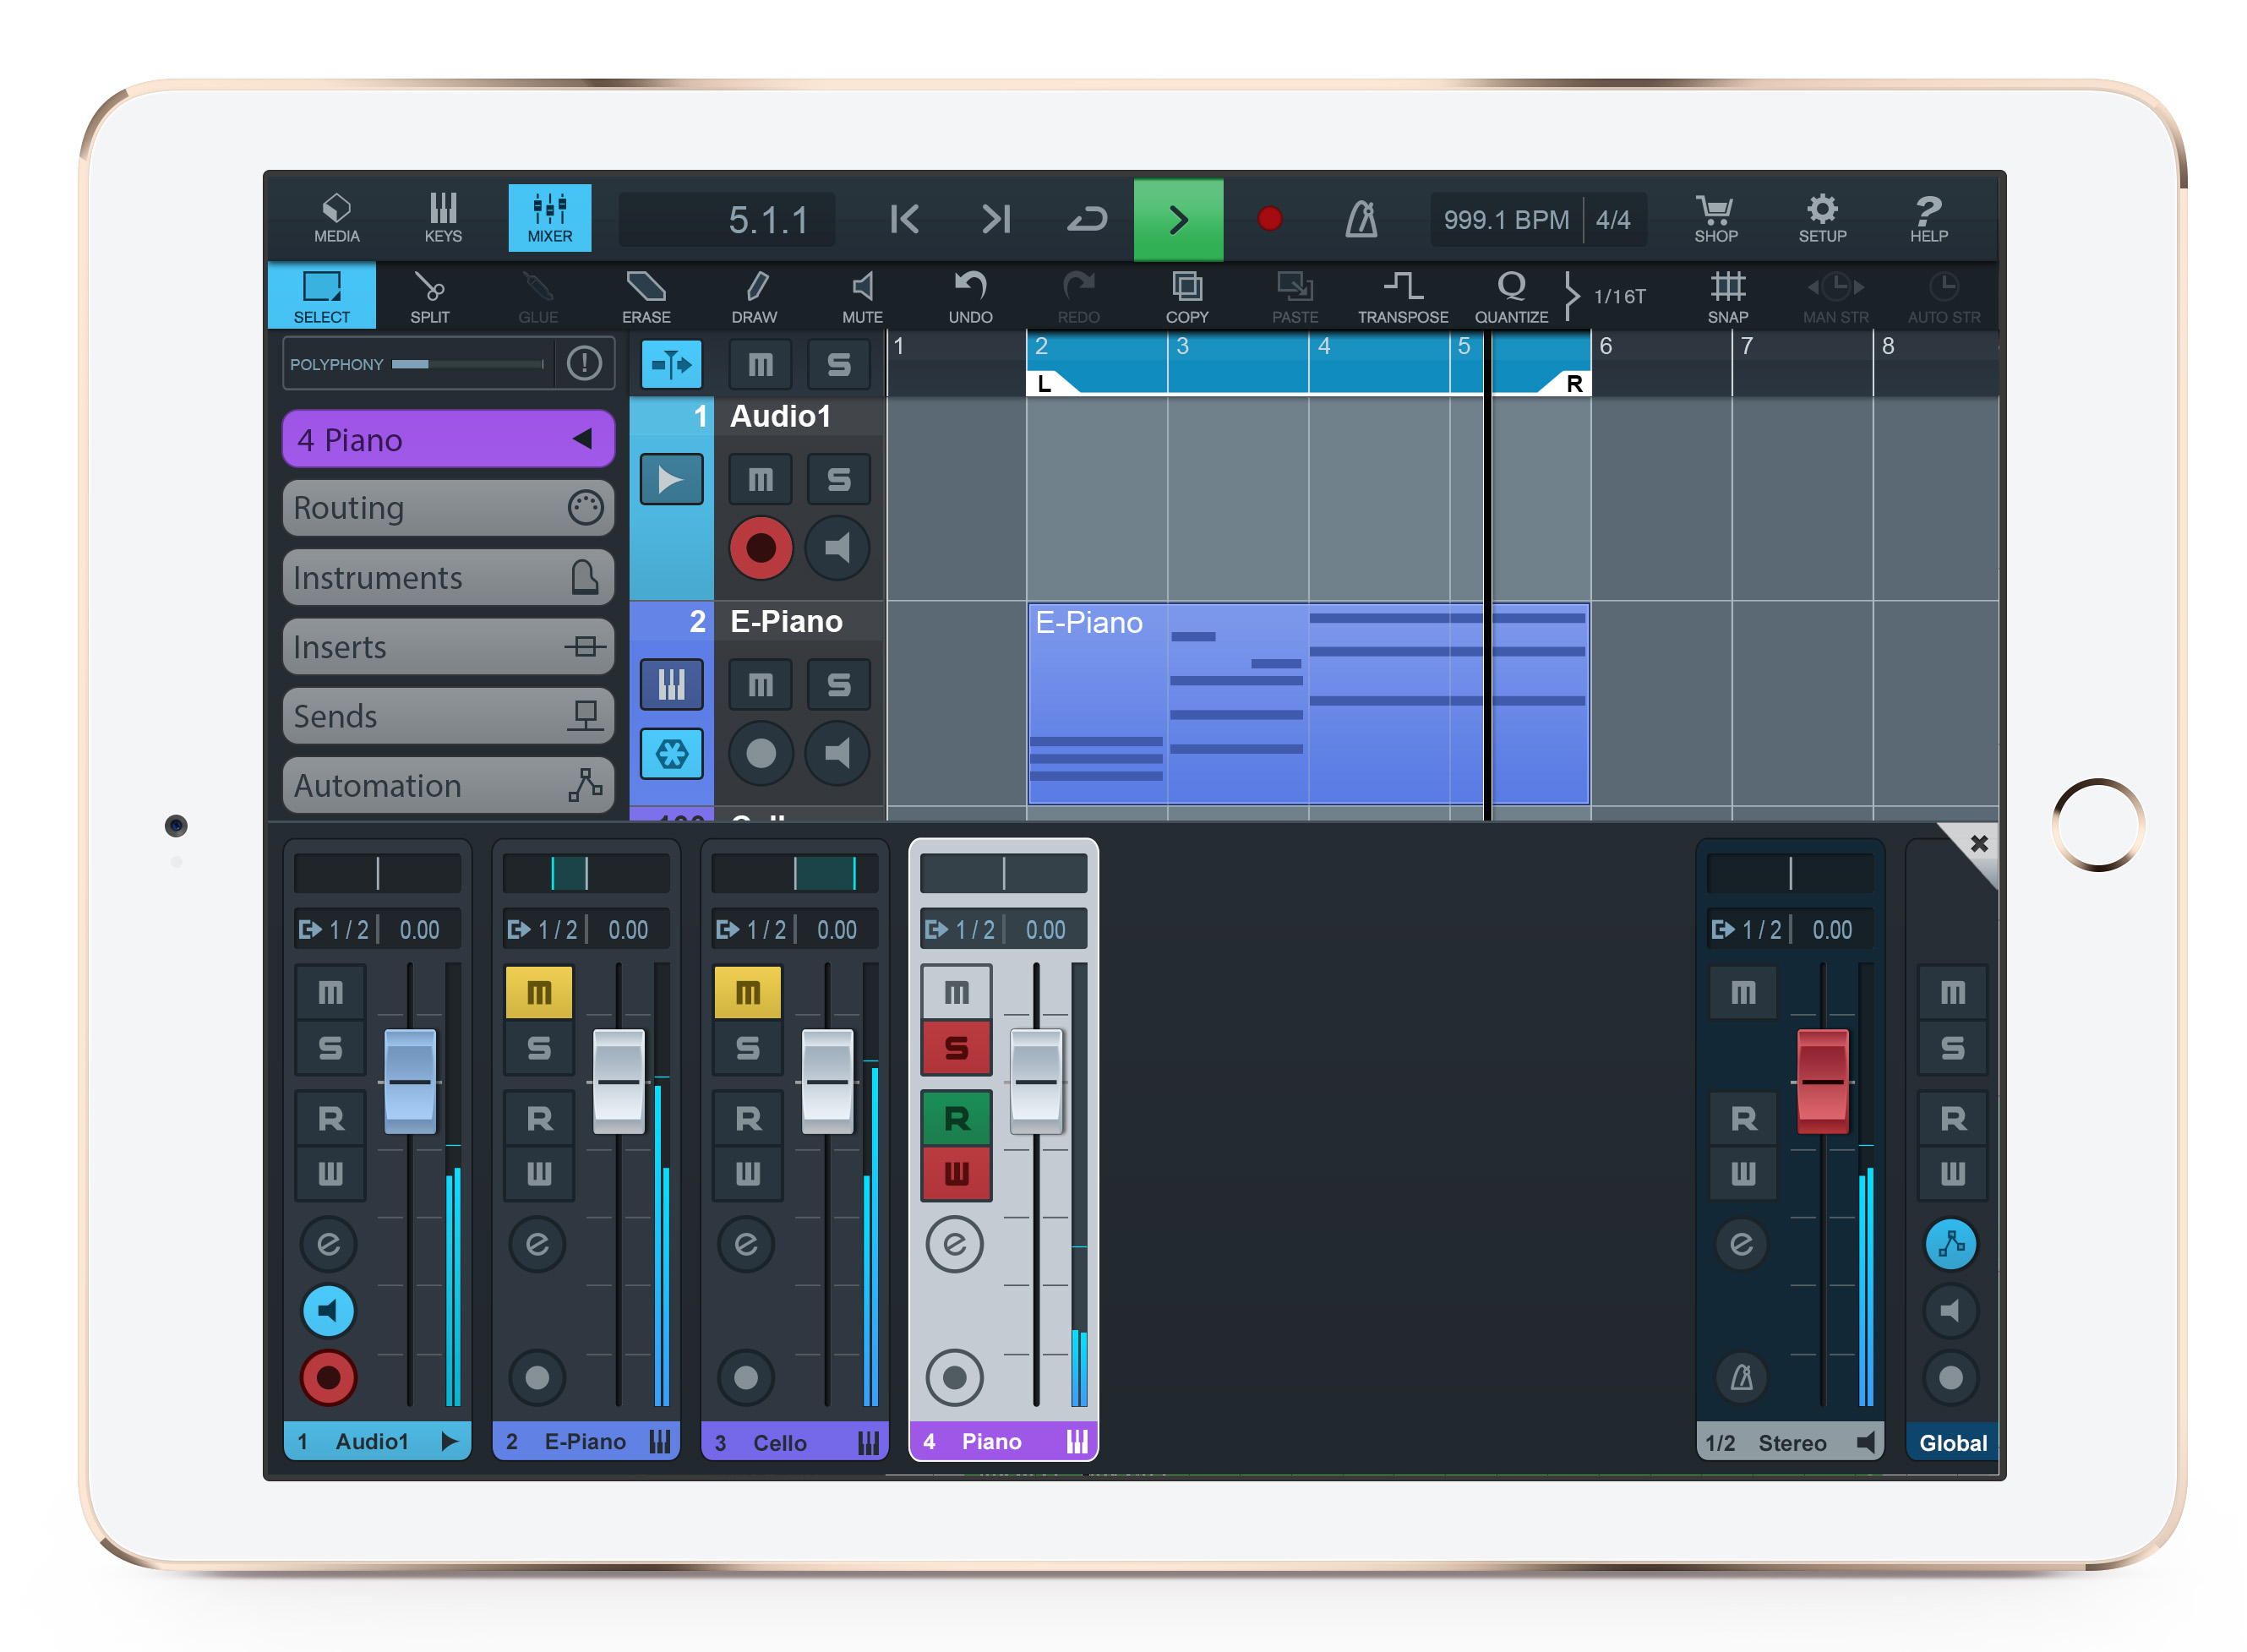Select the 3 Cello mixer channel label
Viewport: 2247px width, 1652px height.
click(x=795, y=1441)
